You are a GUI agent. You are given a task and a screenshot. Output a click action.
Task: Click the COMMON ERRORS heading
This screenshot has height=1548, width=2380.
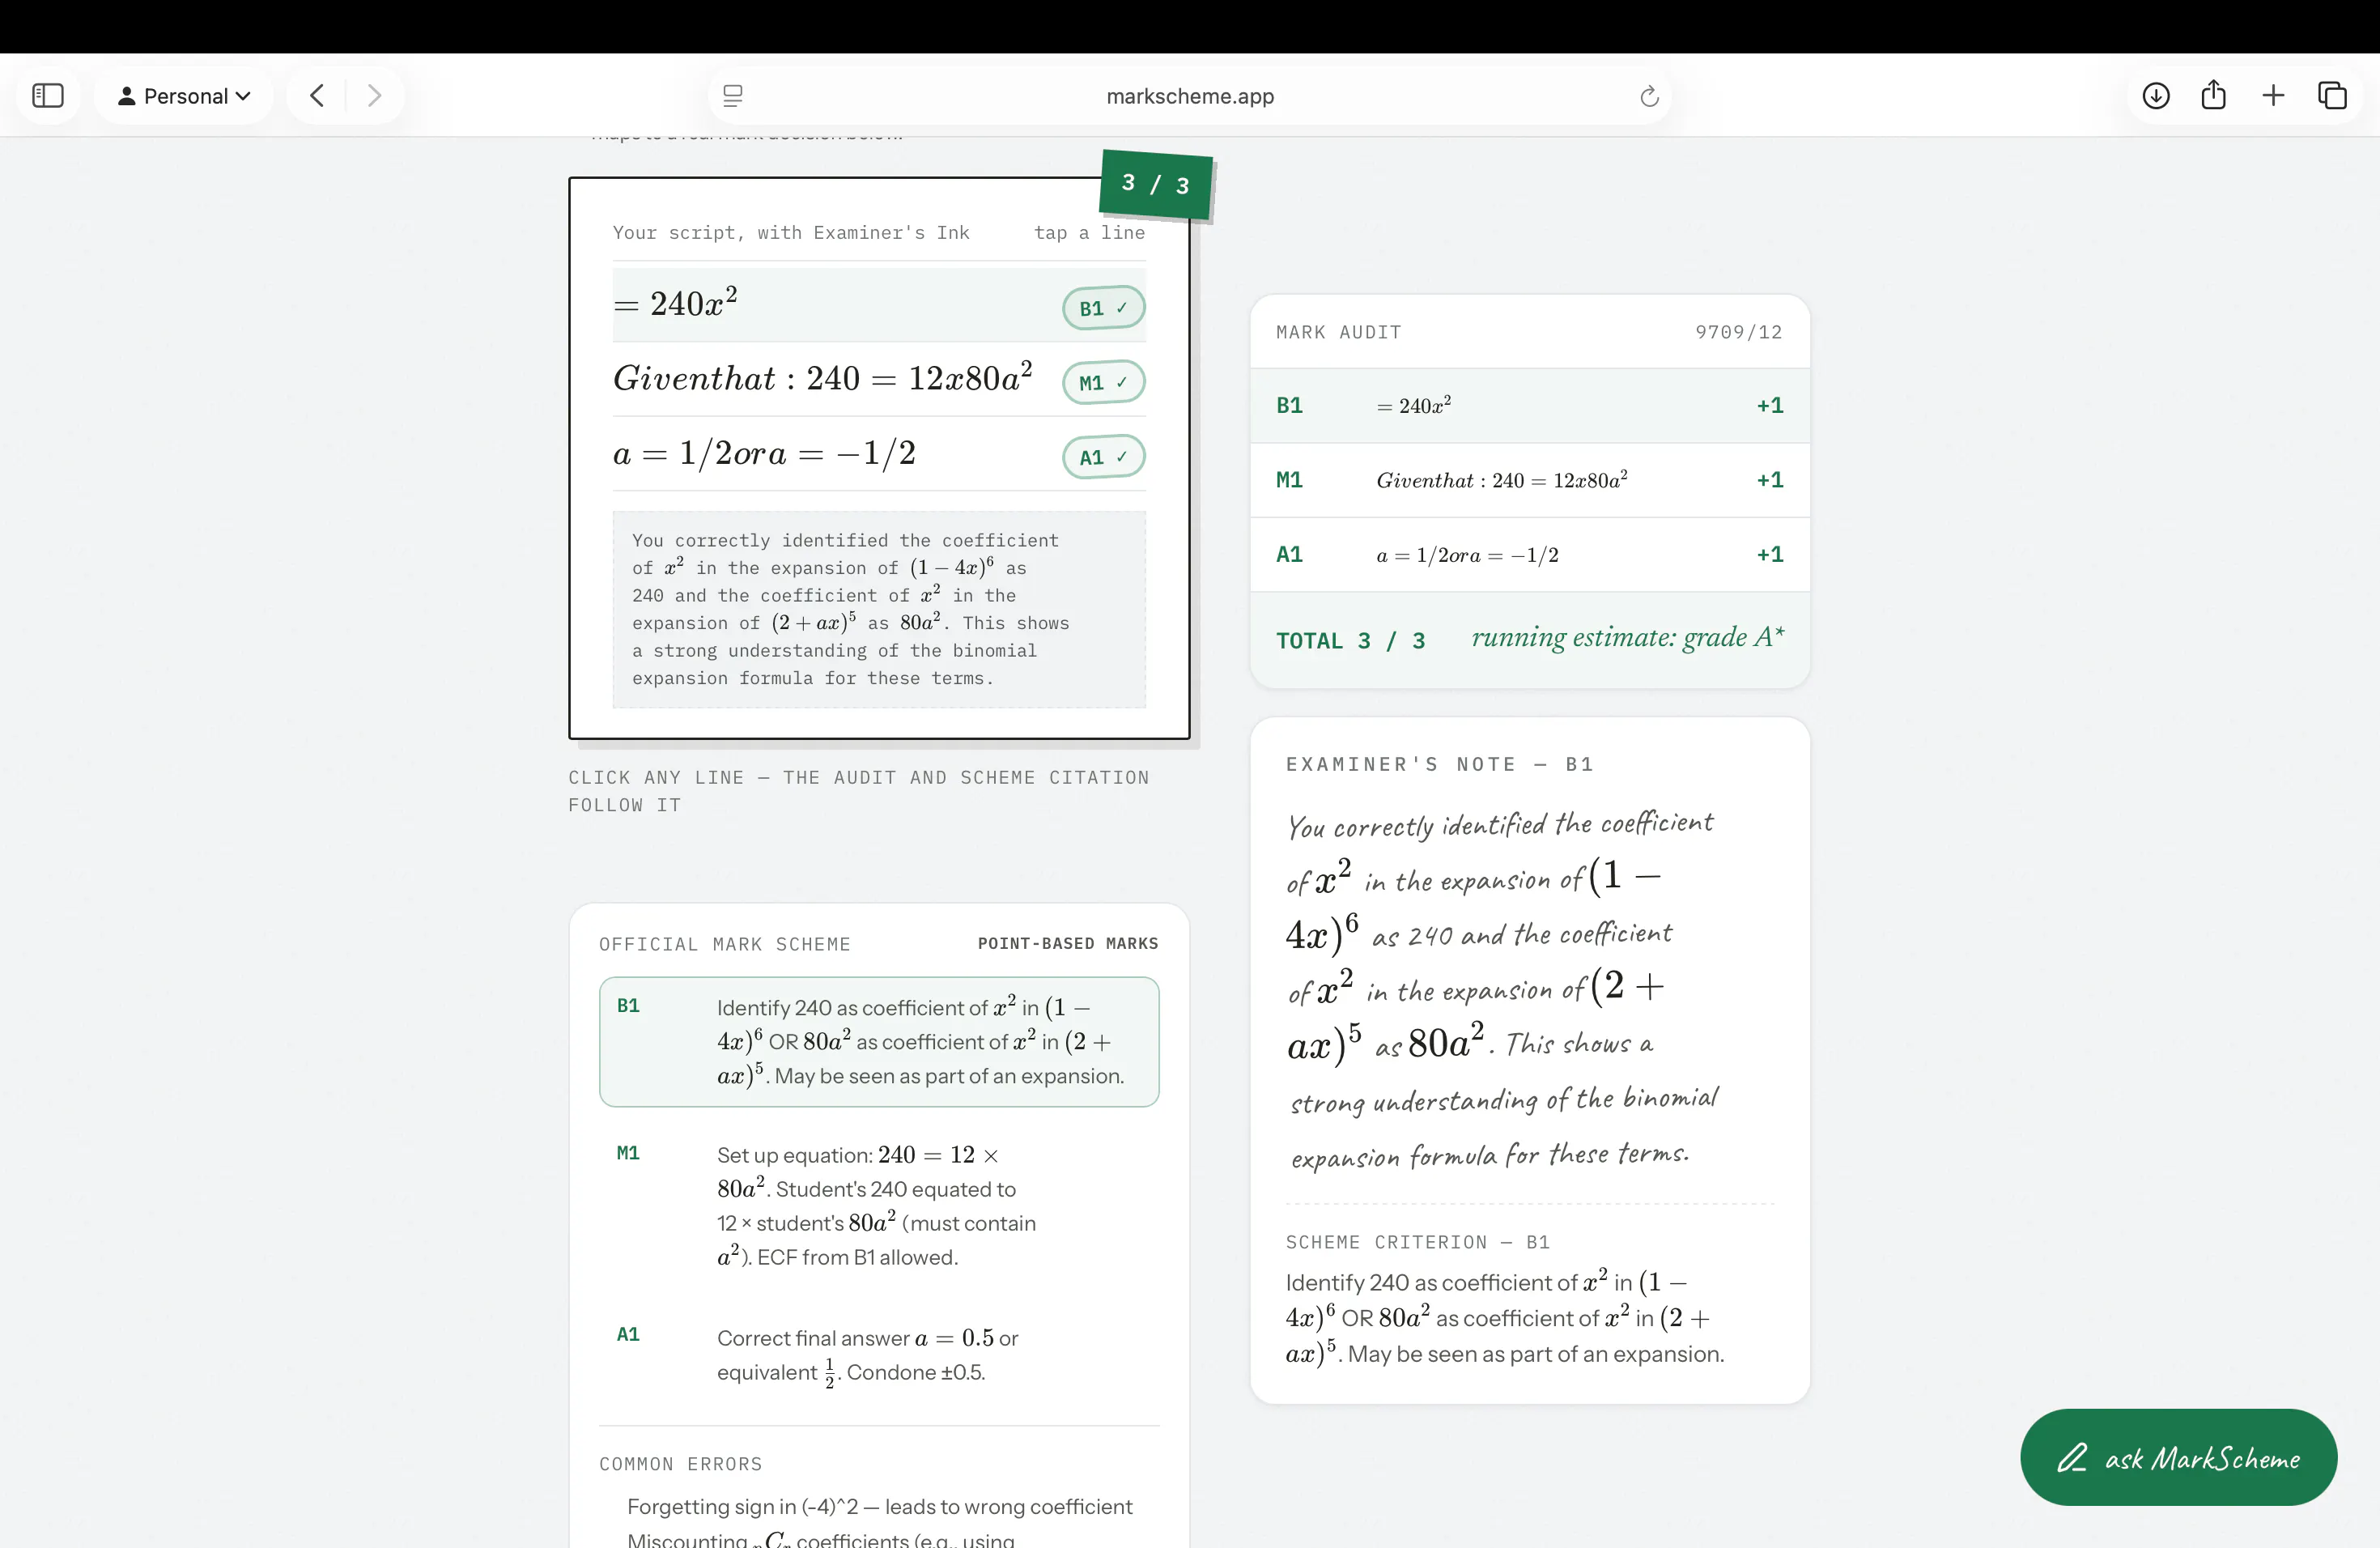[680, 1464]
